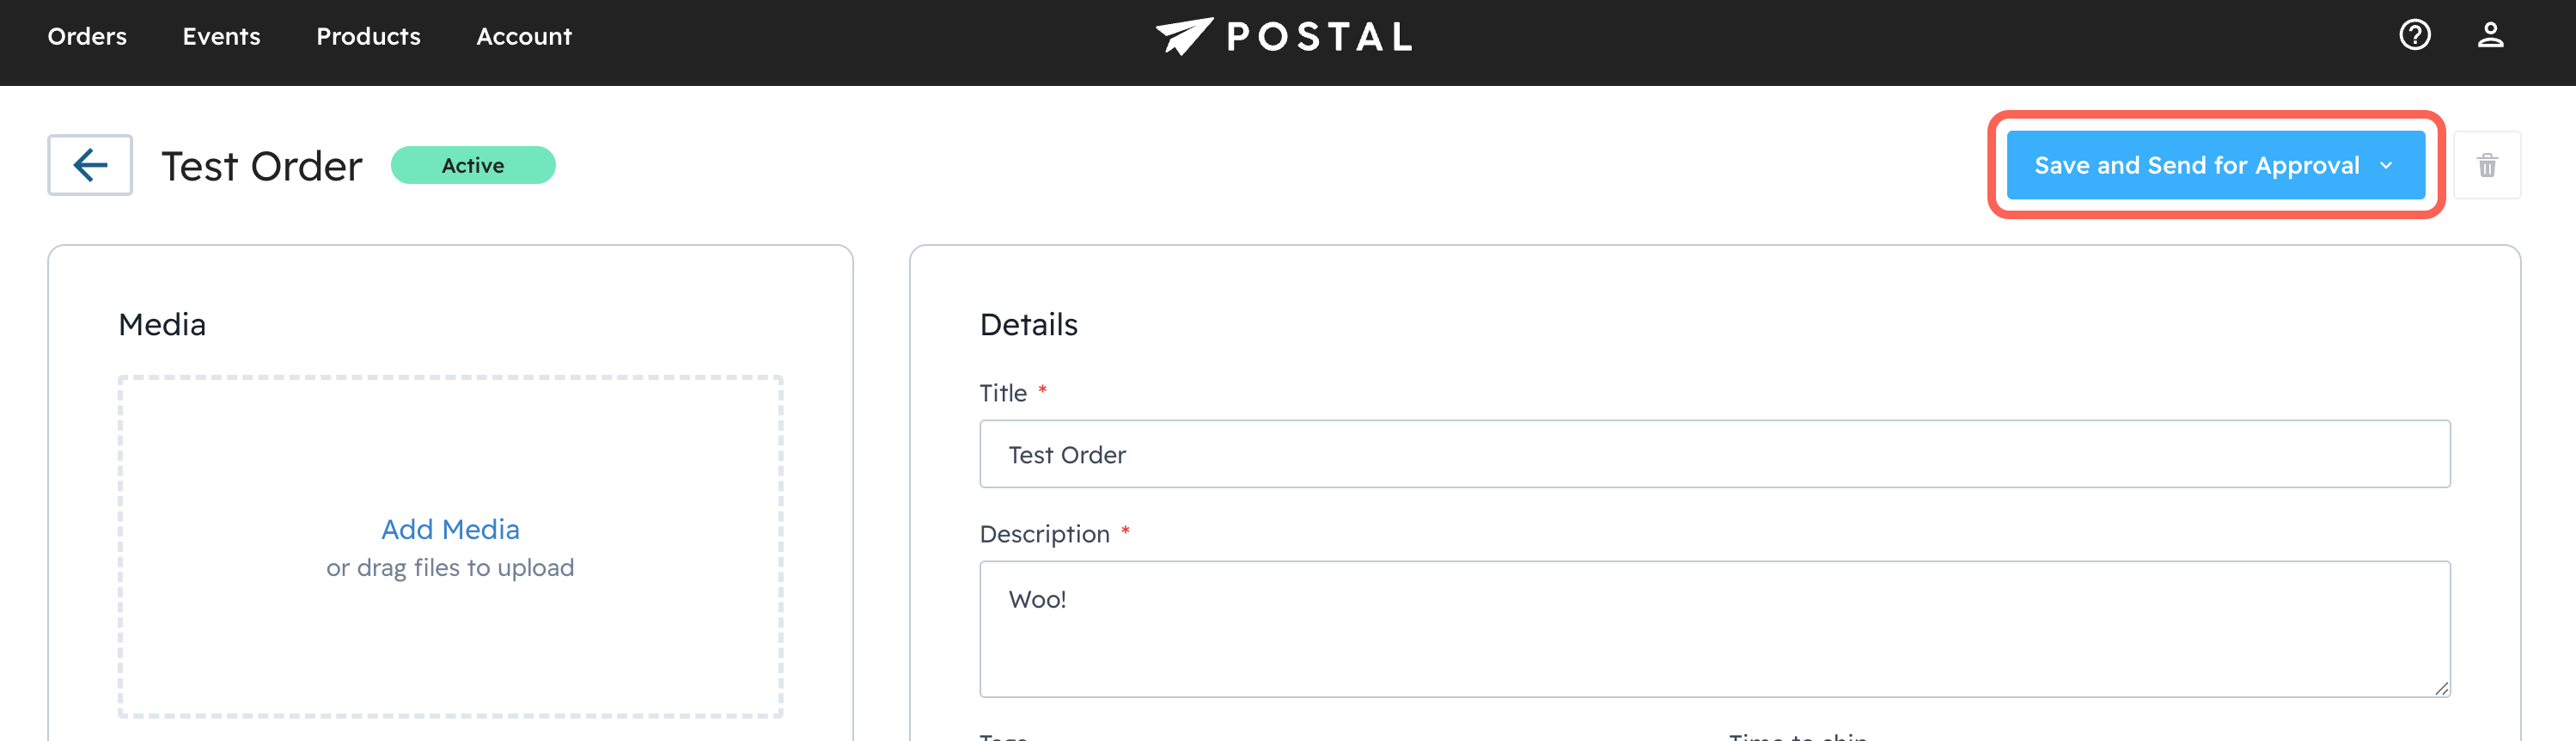The width and height of the screenshot is (2576, 741).
Task: Click the Postal paper plane logo
Action: coord(1184,36)
